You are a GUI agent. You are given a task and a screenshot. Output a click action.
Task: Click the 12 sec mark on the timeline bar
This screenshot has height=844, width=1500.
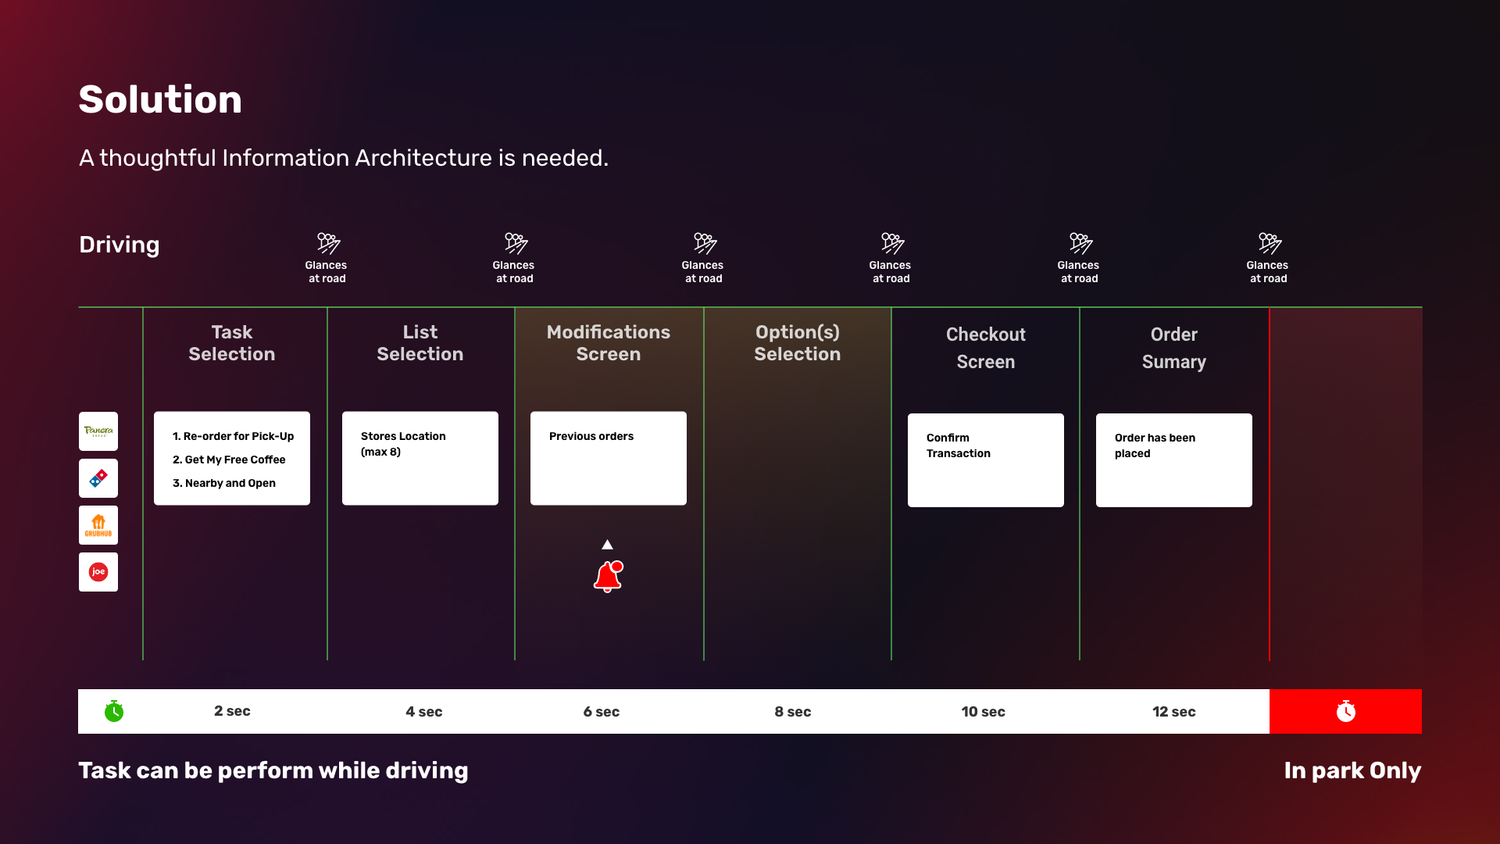click(x=1173, y=711)
